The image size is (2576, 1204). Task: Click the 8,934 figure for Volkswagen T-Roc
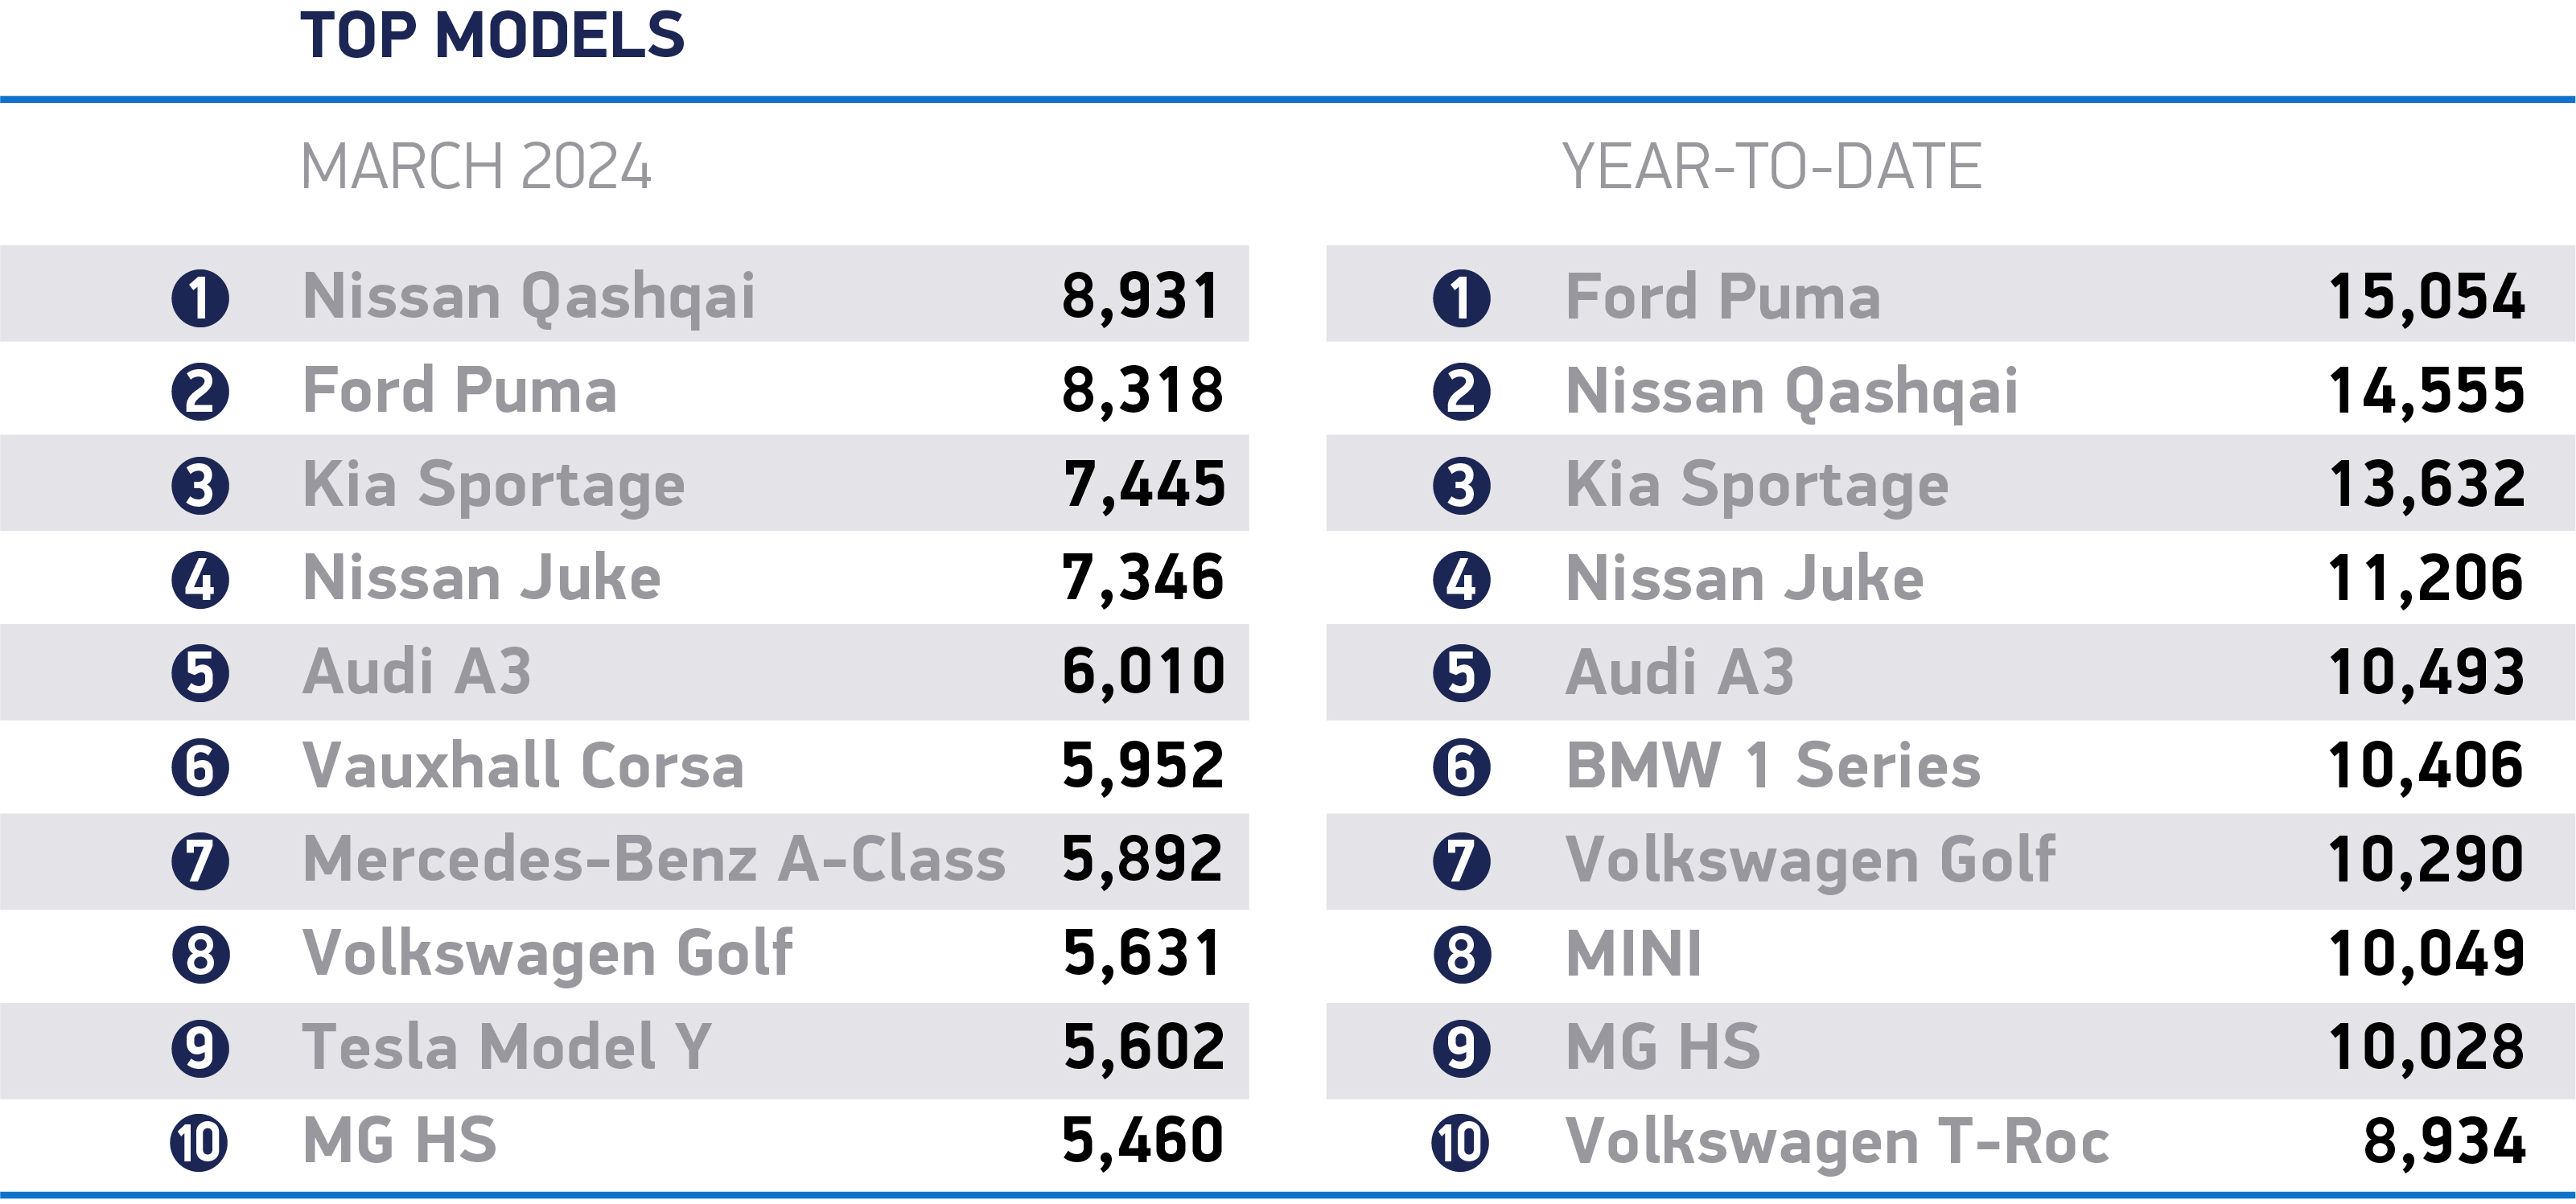click(x=2444, y=1141)
